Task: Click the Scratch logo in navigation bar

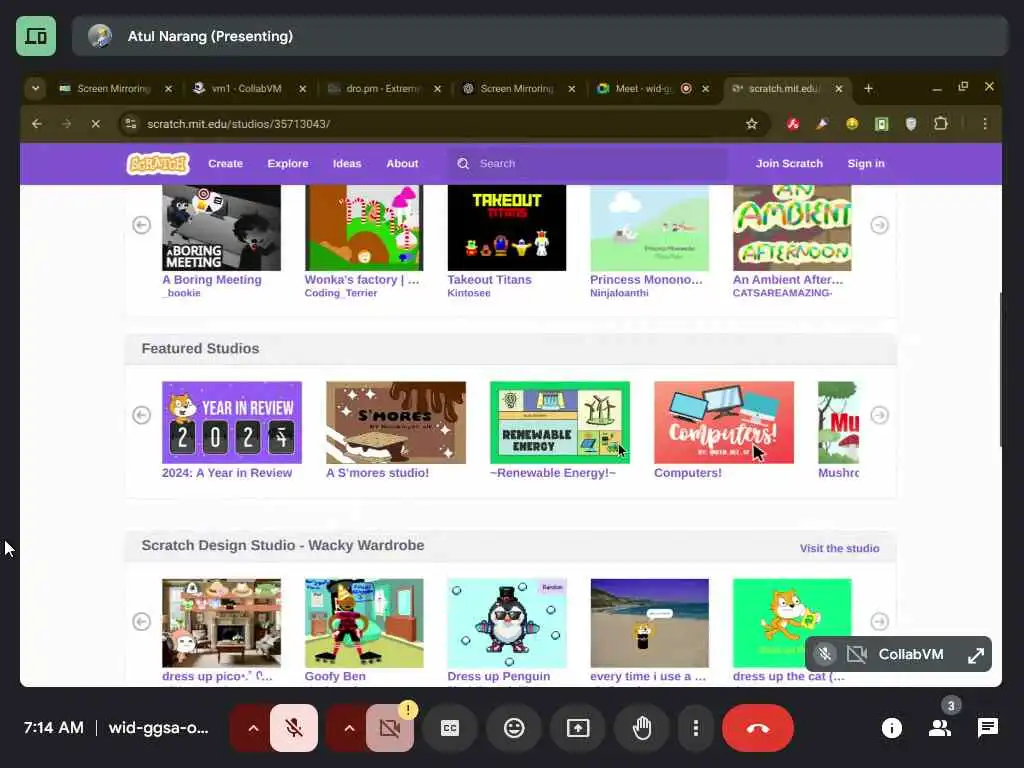Action: point(158,163)
